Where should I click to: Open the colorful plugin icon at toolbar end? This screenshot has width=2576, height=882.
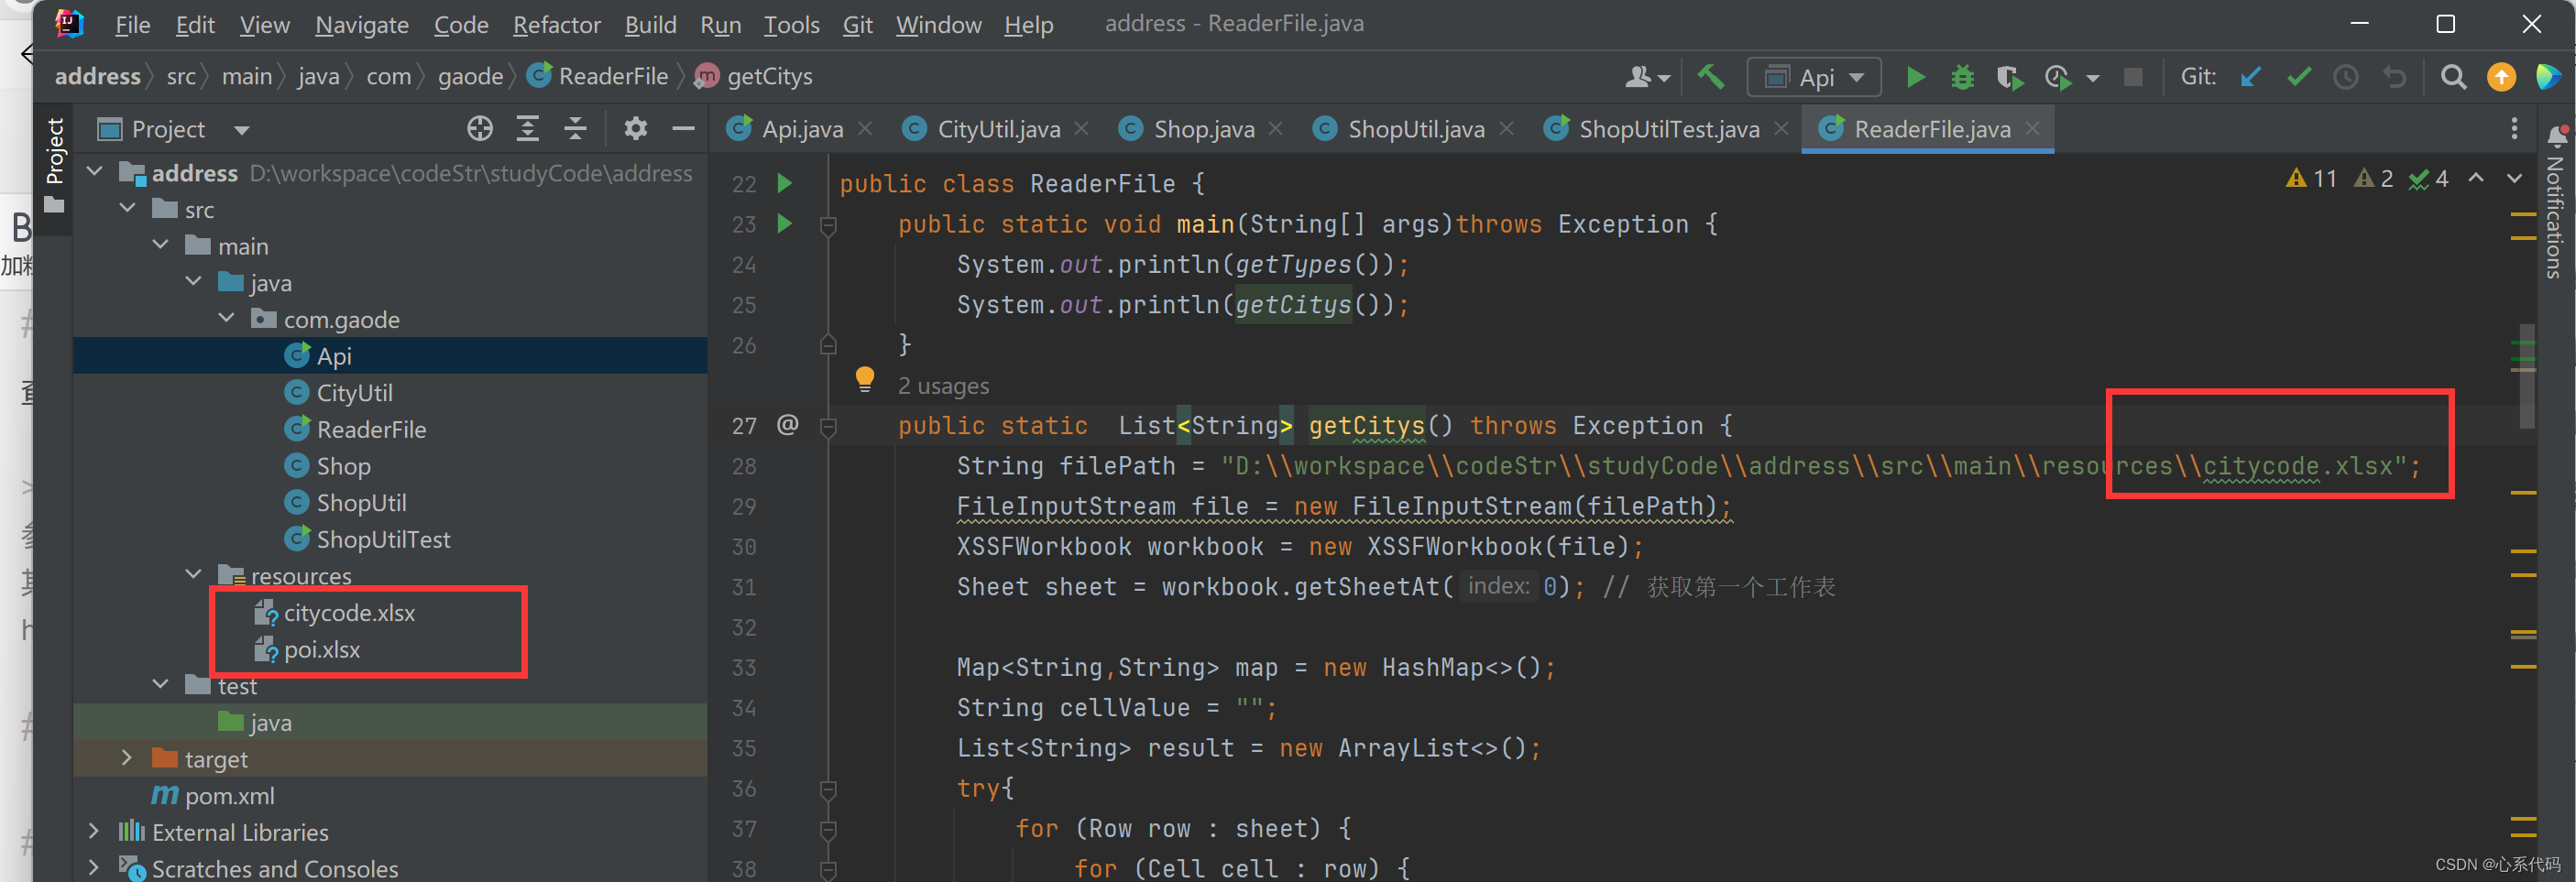click(2549, 77)
